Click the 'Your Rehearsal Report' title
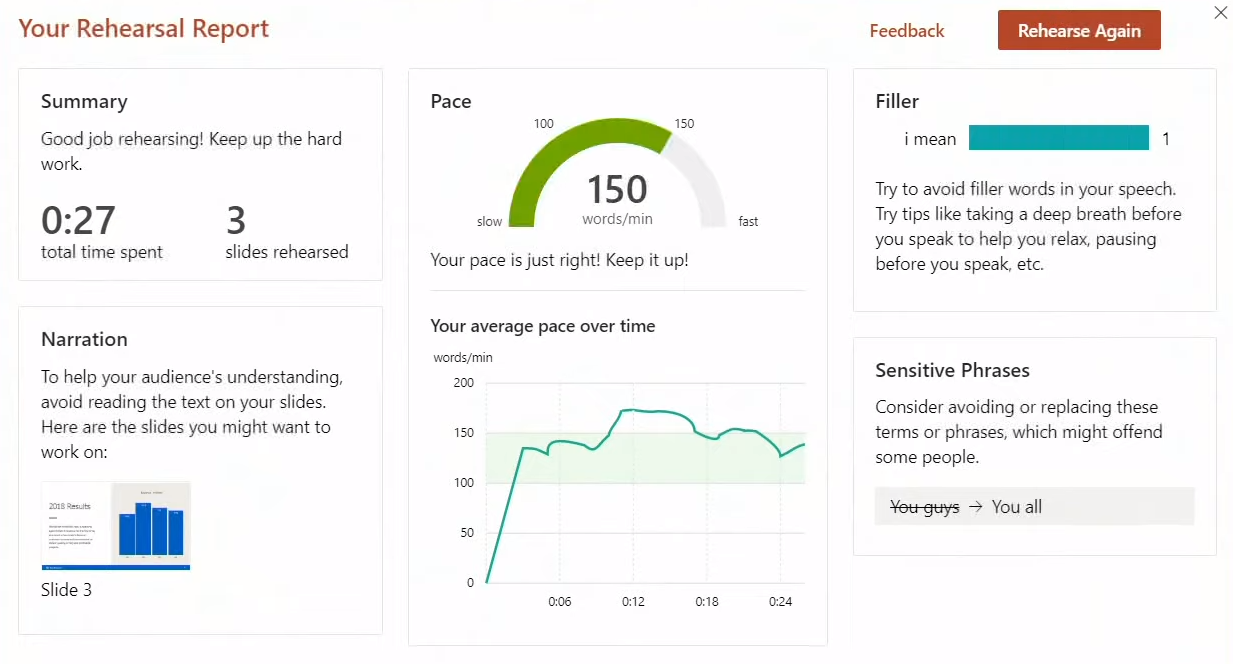Screen dimensions: 1233x664 coord(144,28)
